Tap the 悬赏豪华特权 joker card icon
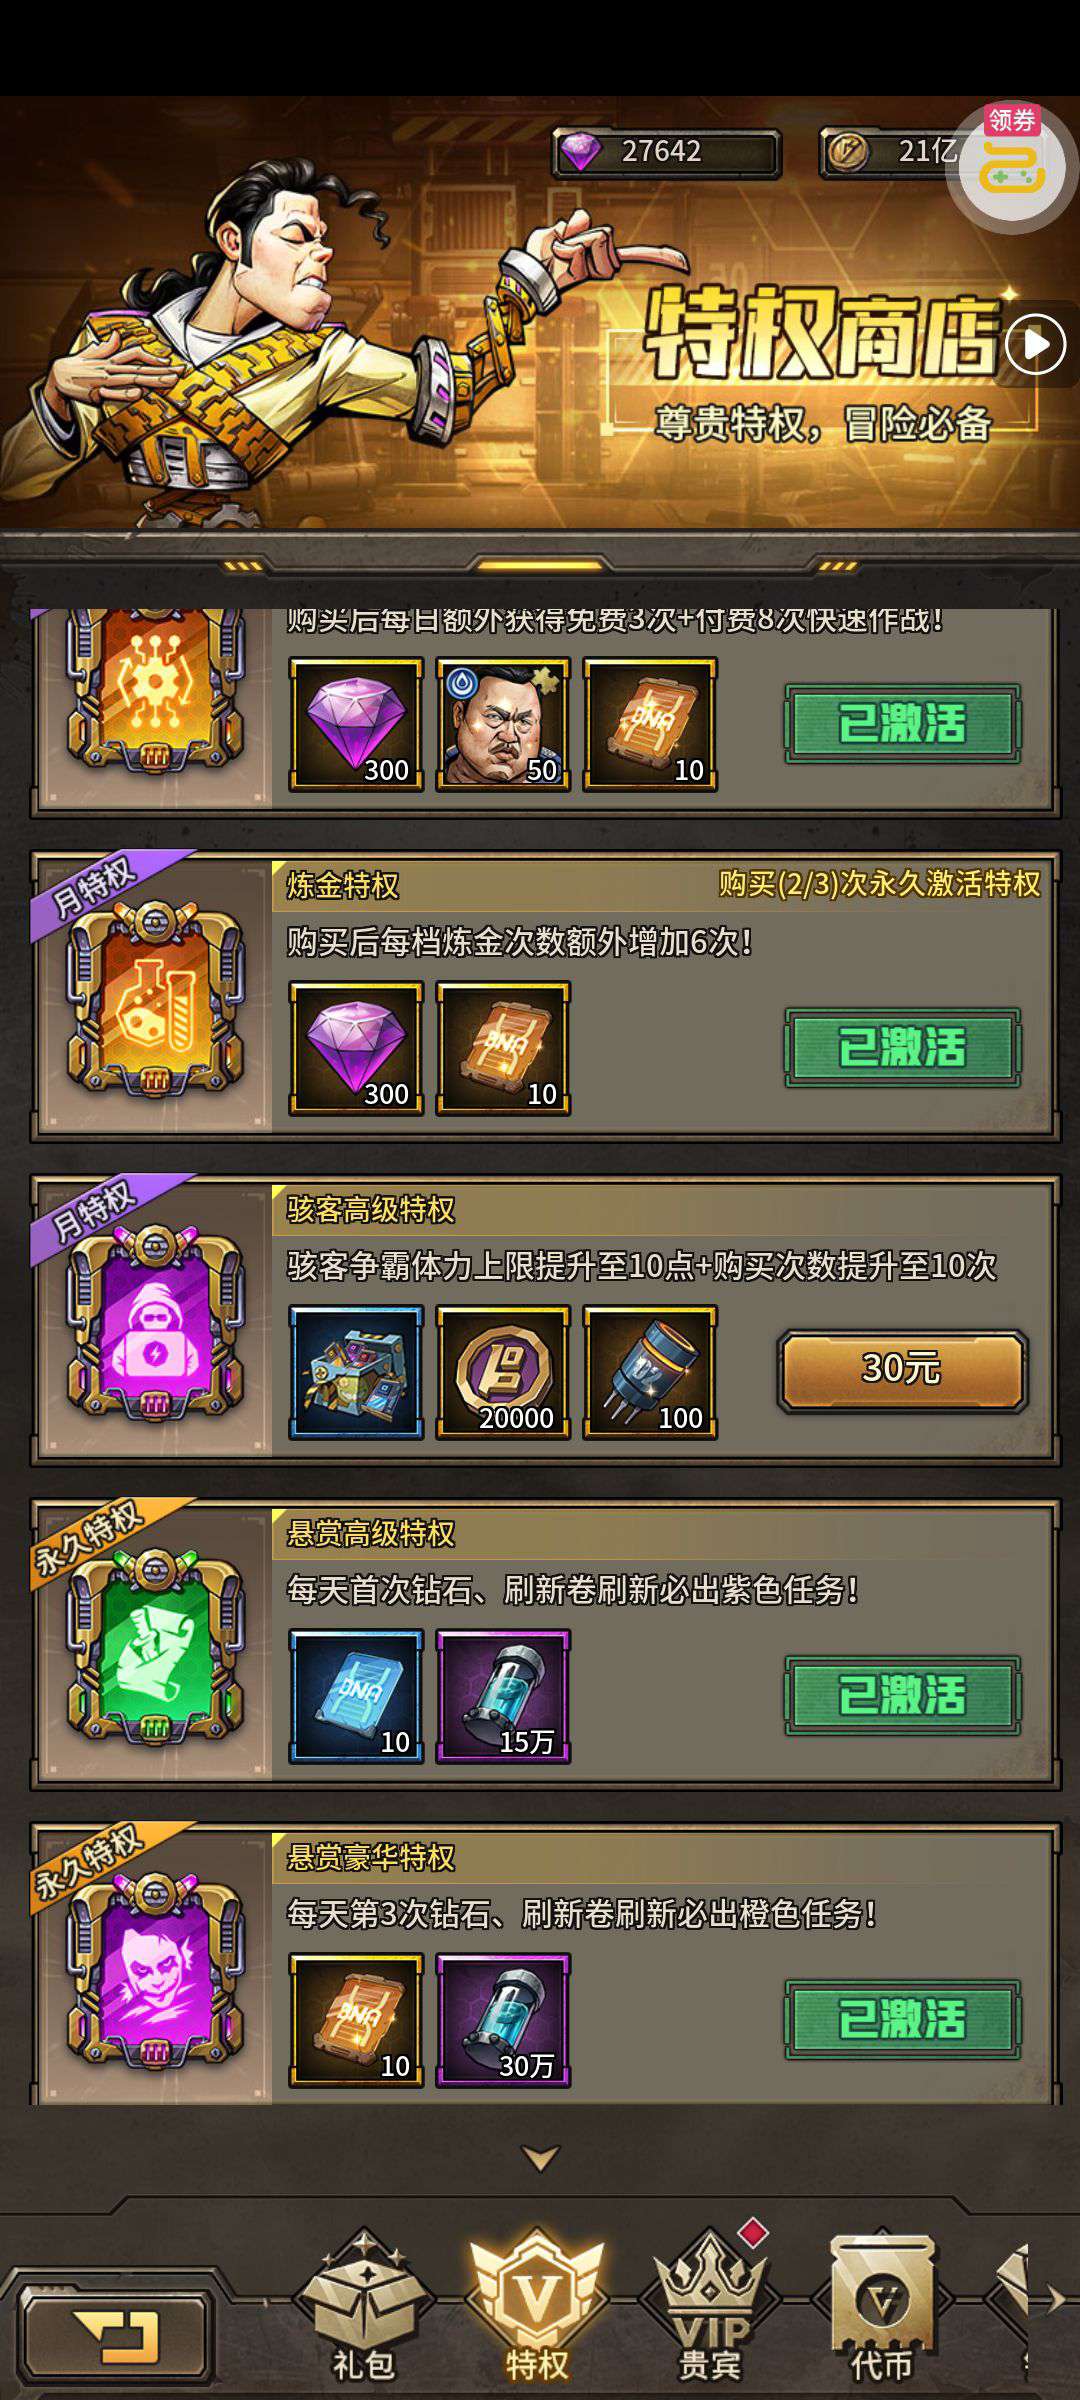1080x2400 pixels. (x=155, y=1971)
